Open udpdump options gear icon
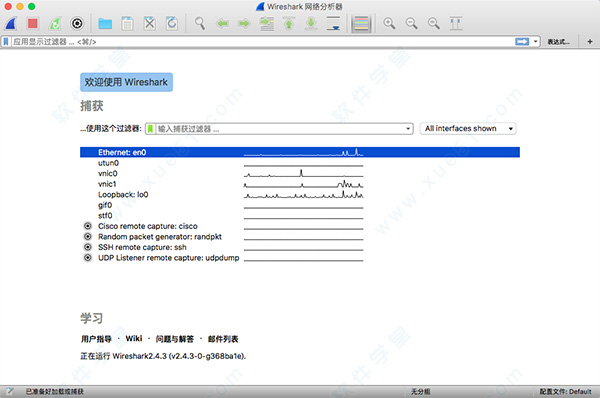This screenshot has width=600, height=398. (x=88, y=258)
